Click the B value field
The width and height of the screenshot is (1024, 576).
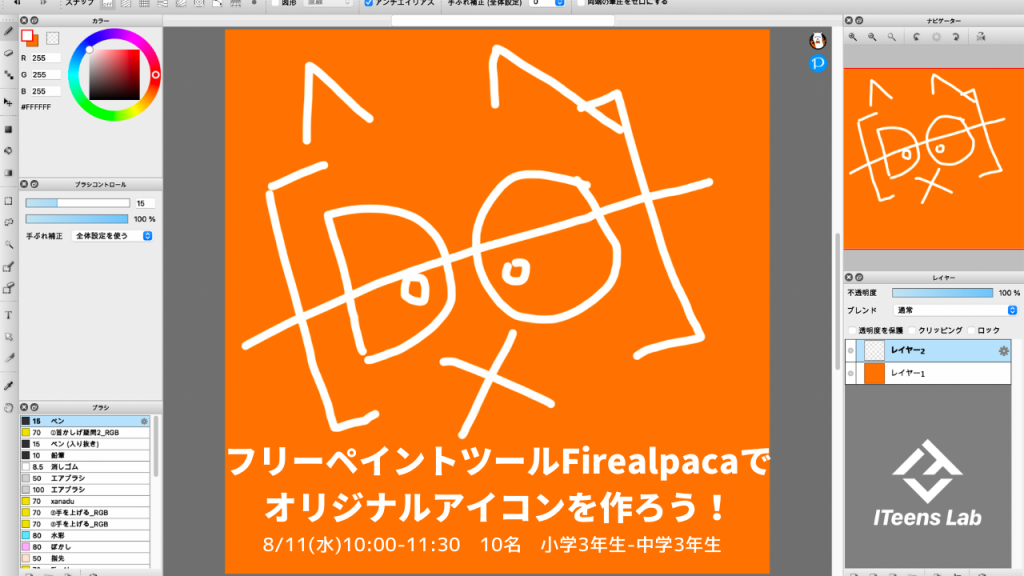tap(46, 91)
